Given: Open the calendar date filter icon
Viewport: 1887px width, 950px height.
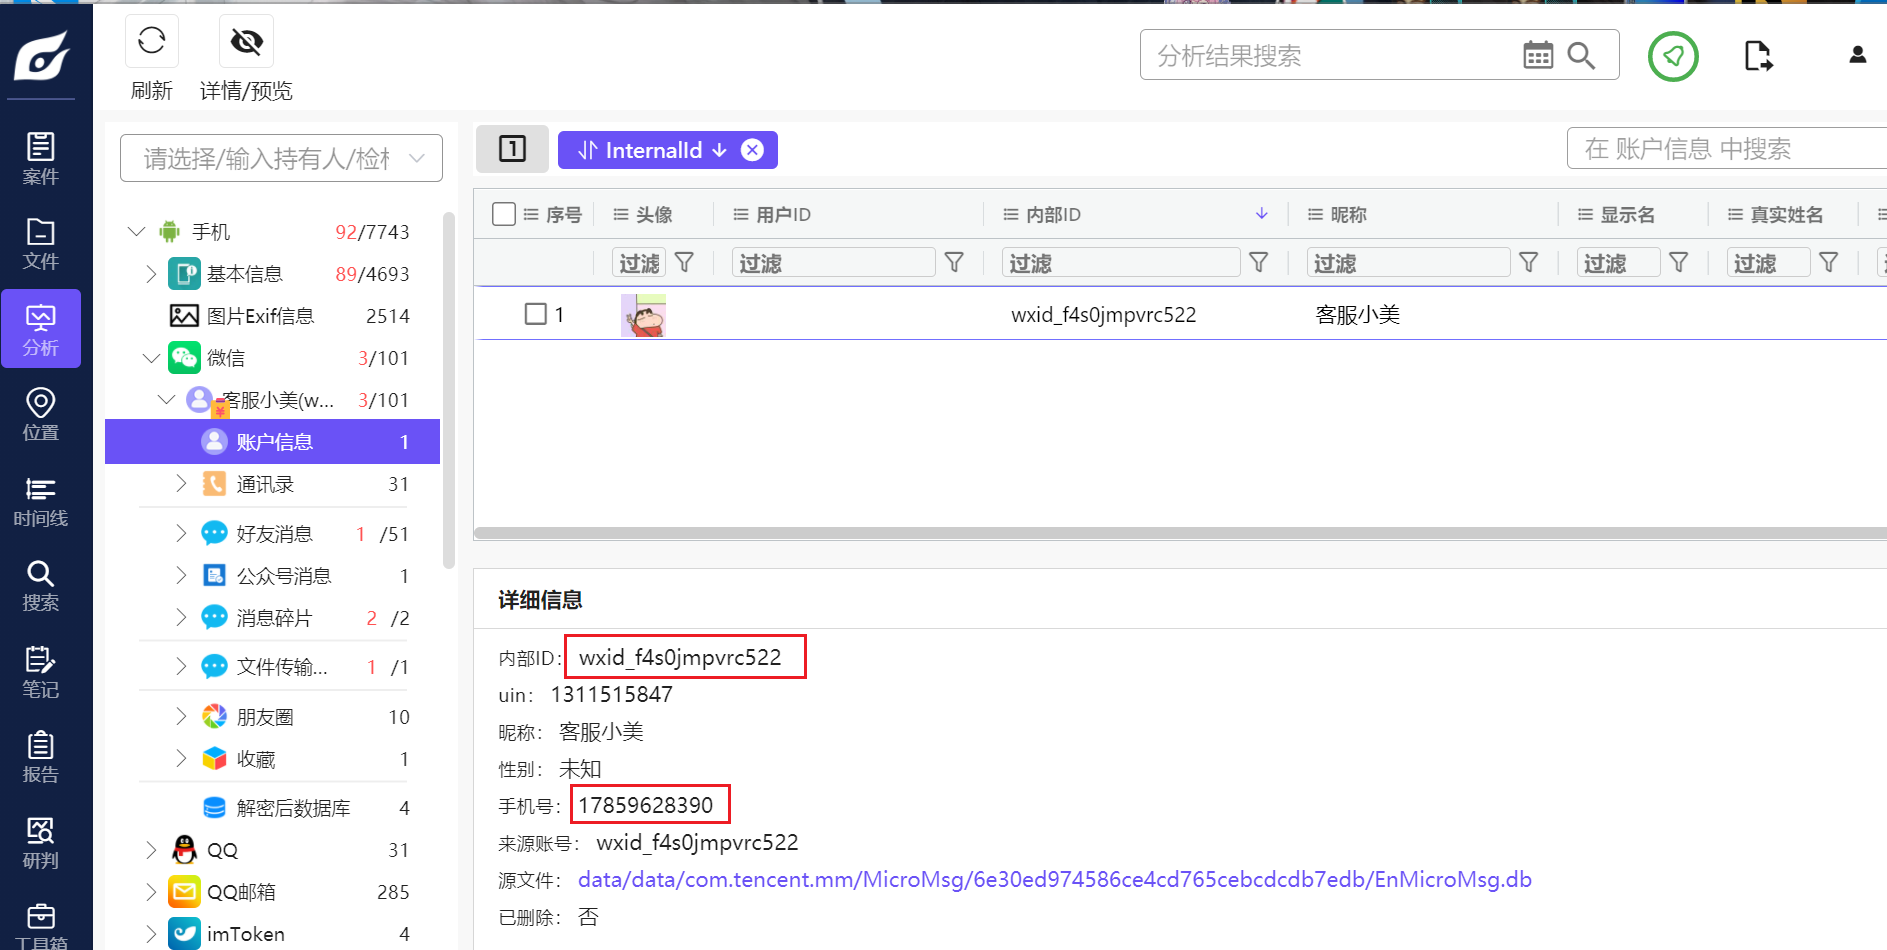Looking at the screenshot, I should pyautogui.click(x=1537, y=55).
